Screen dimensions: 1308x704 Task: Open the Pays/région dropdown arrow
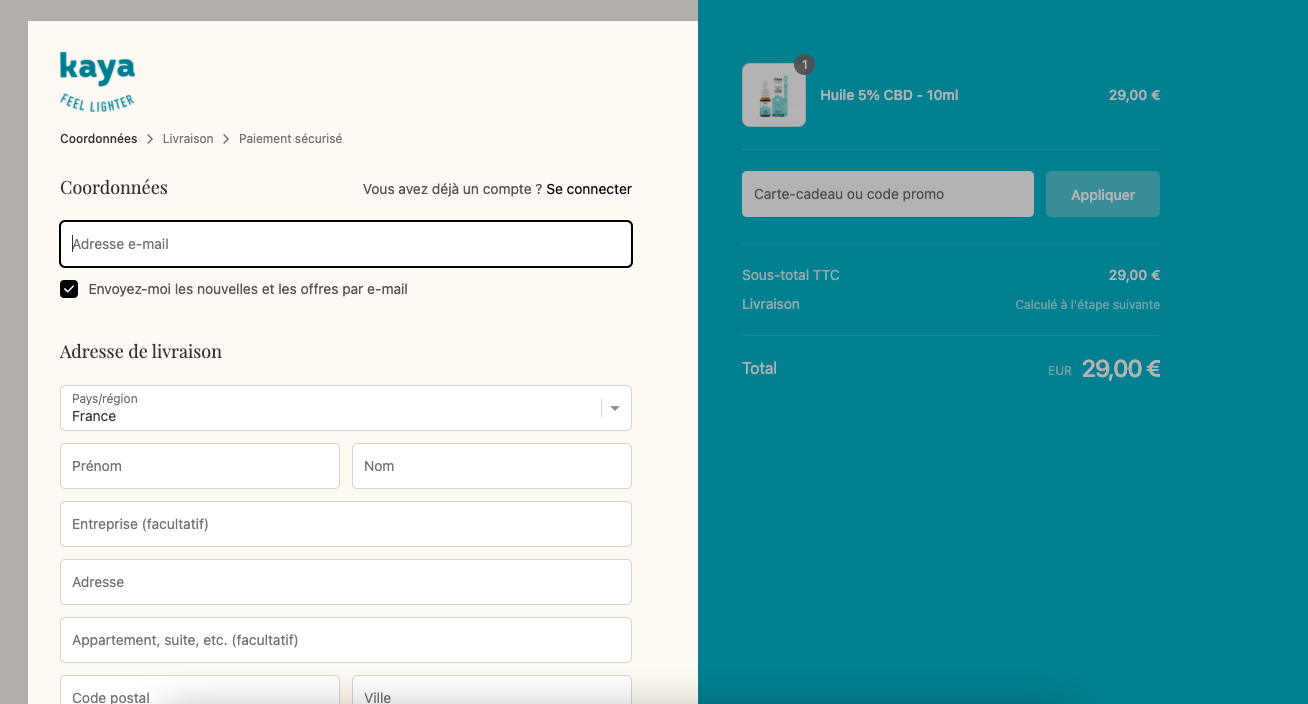(x=615, y=408)
